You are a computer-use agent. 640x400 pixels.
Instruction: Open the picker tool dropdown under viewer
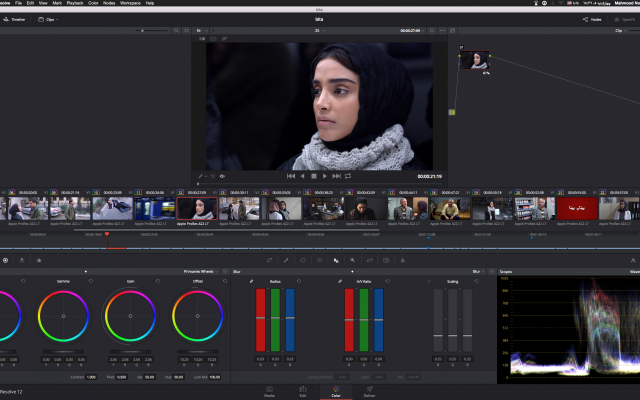coord(202,176)
